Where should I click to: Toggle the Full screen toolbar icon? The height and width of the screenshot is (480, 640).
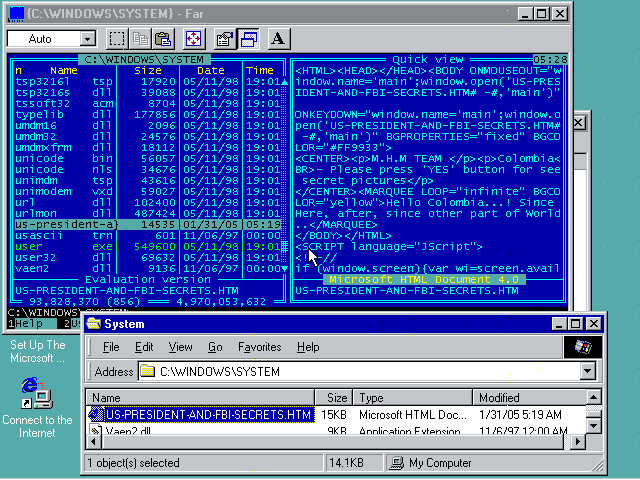coord(193,39)
